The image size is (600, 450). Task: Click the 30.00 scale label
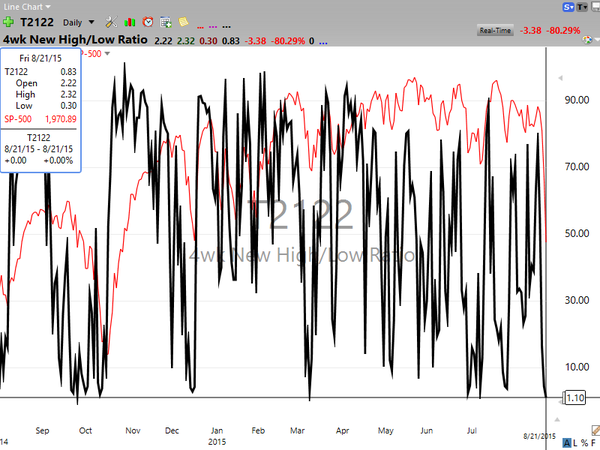[x=577, y=300]
